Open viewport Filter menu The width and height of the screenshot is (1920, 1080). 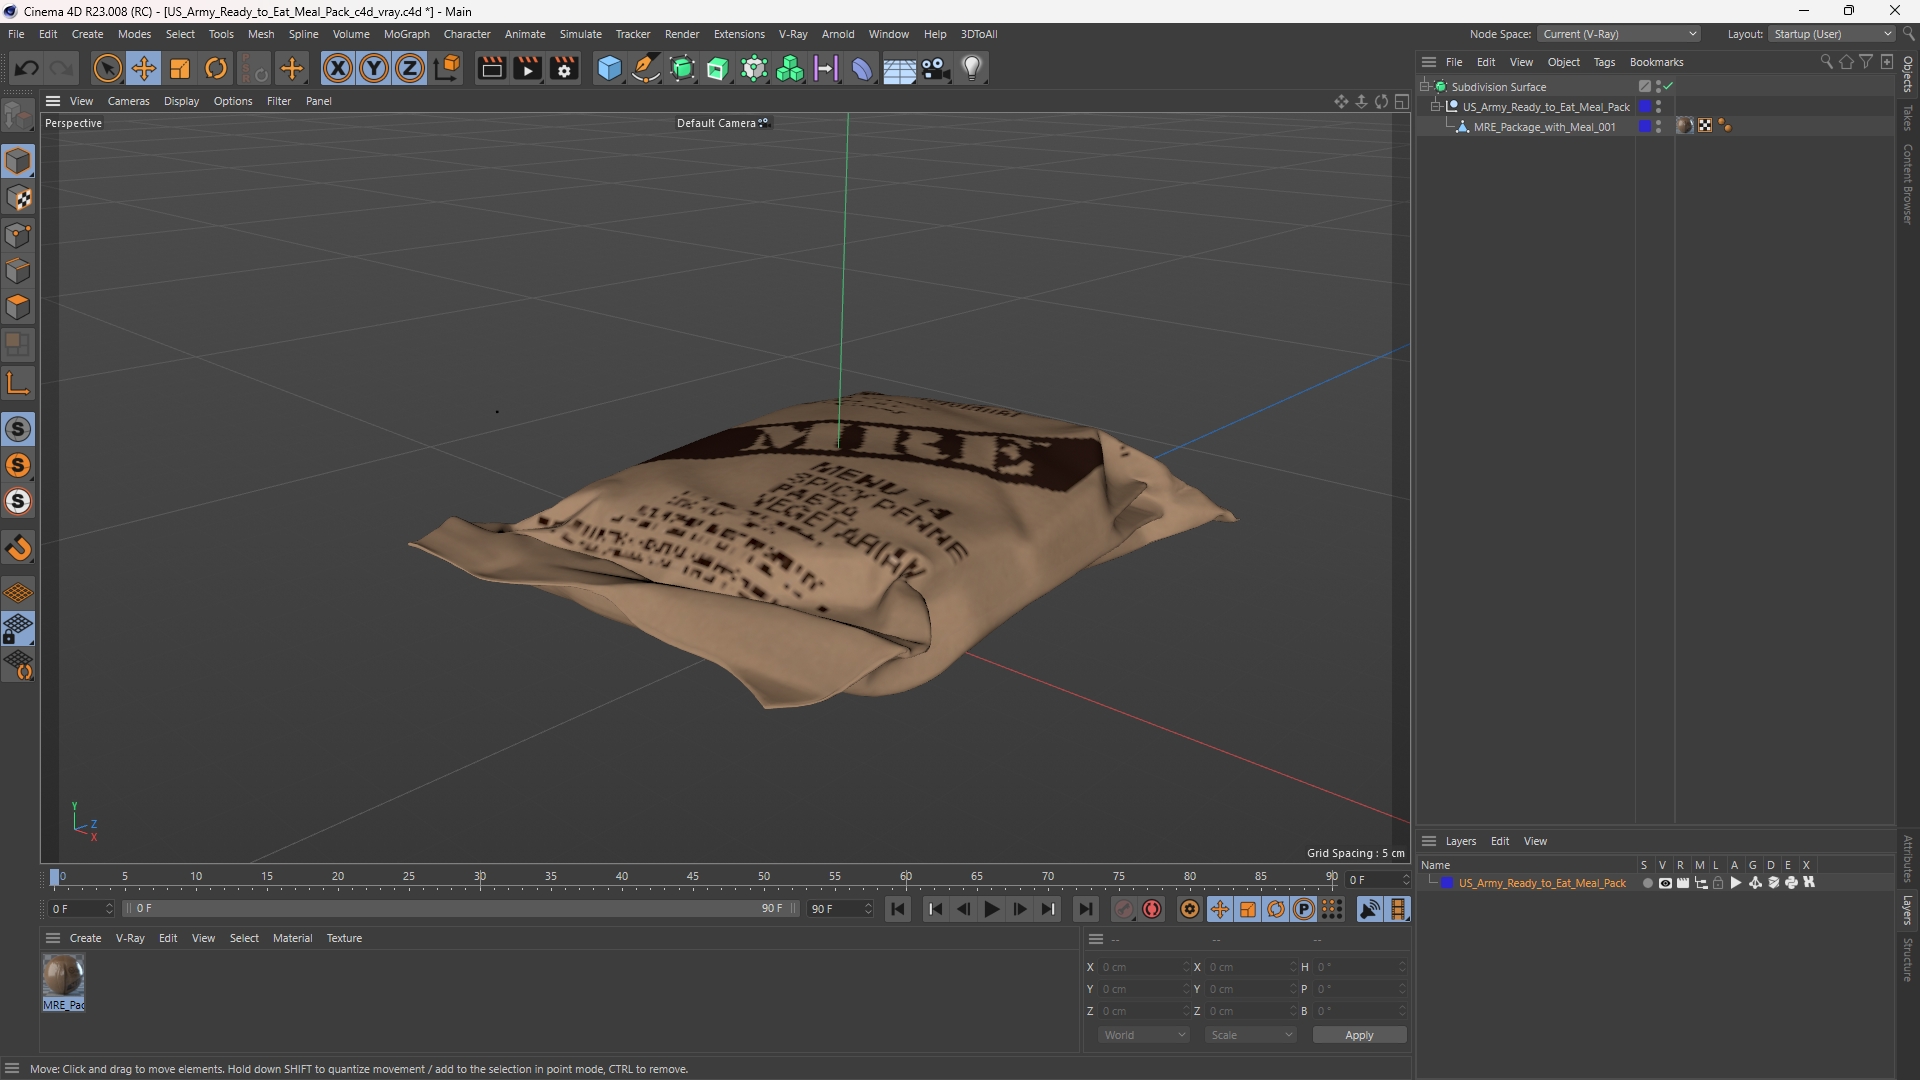(279, 101)
